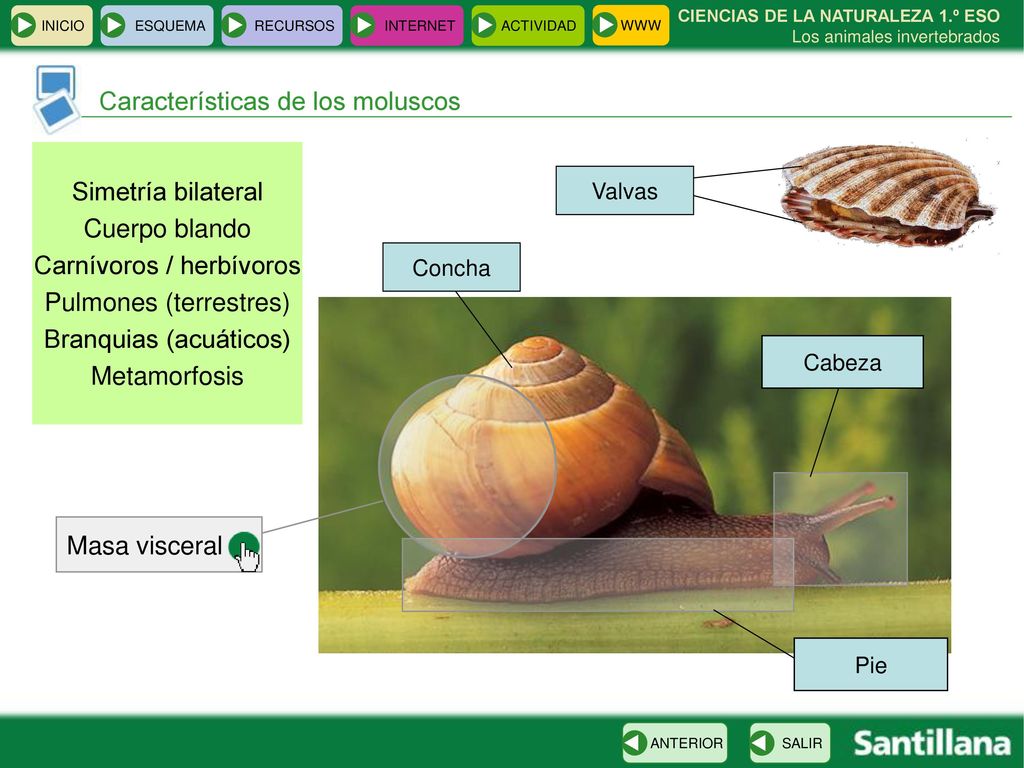
Task: Click the Pie label box
Action: [871, 664]
